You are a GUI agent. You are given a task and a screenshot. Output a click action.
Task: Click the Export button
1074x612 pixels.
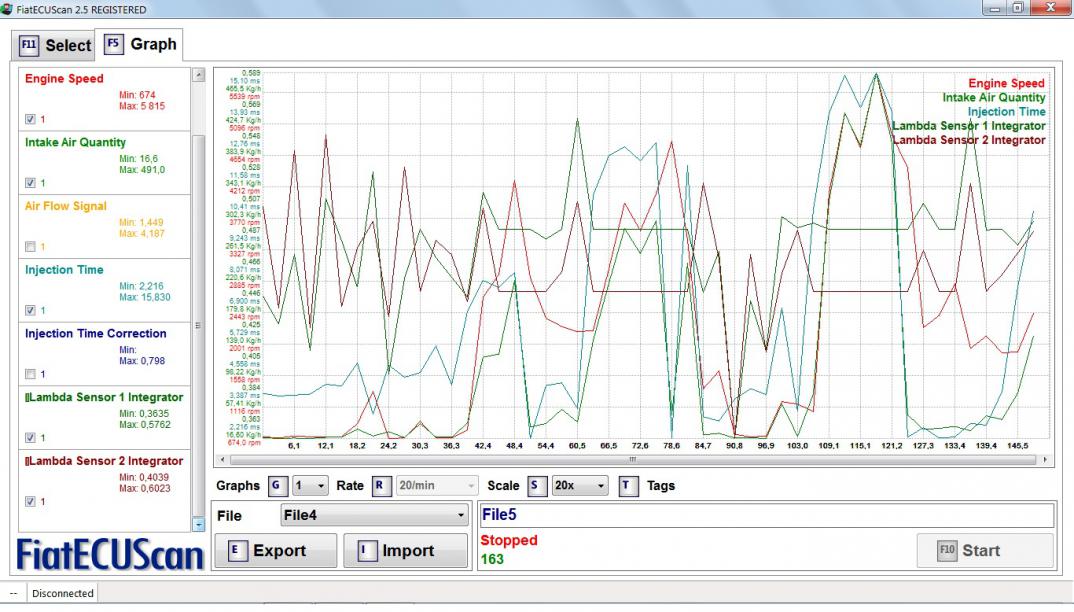coord(275,551)
